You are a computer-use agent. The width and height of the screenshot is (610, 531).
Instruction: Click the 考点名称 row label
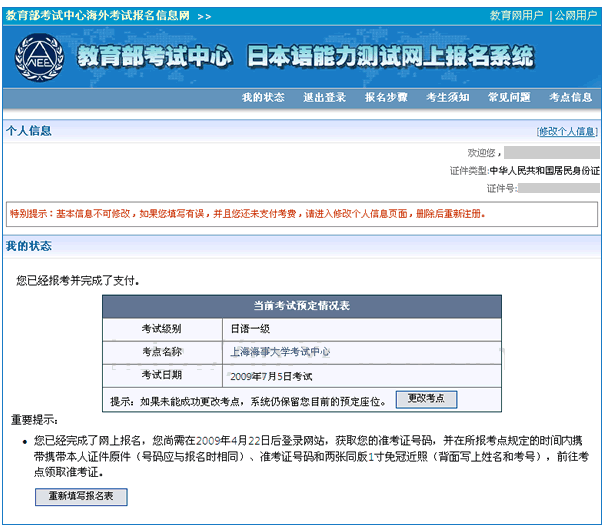tap(161, 352)
